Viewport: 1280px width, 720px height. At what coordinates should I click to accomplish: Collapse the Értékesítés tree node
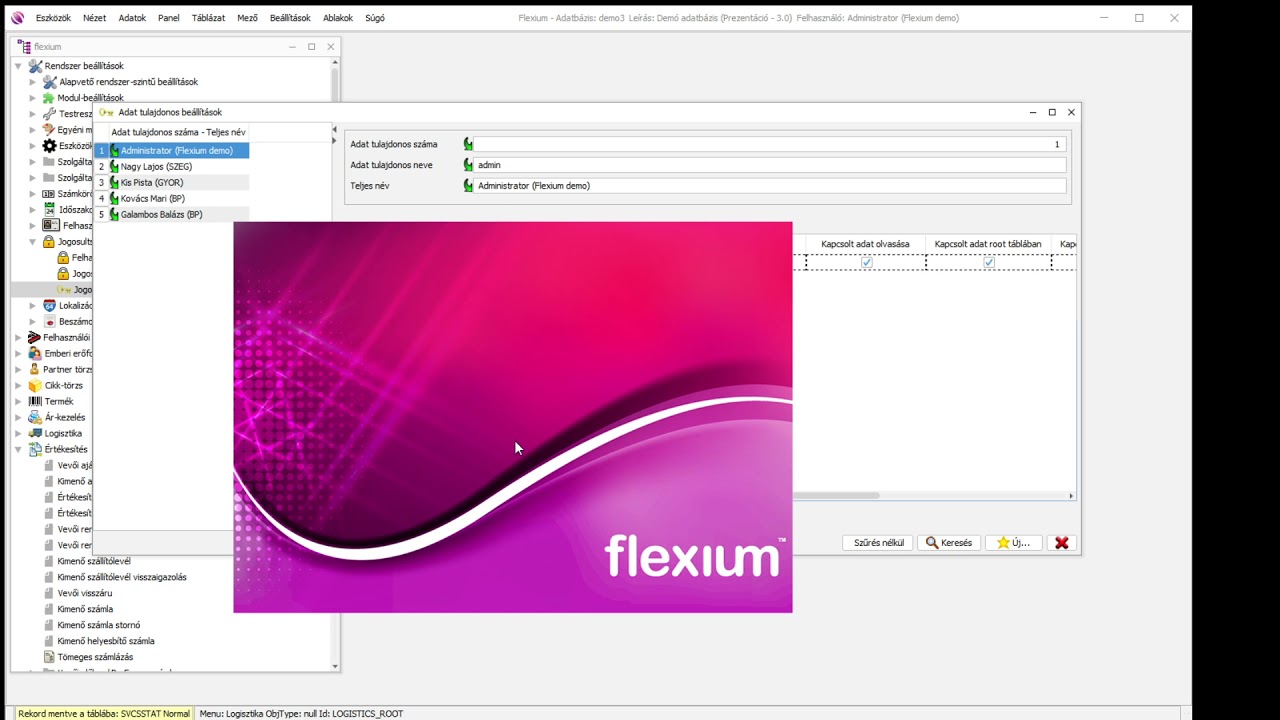18,450
